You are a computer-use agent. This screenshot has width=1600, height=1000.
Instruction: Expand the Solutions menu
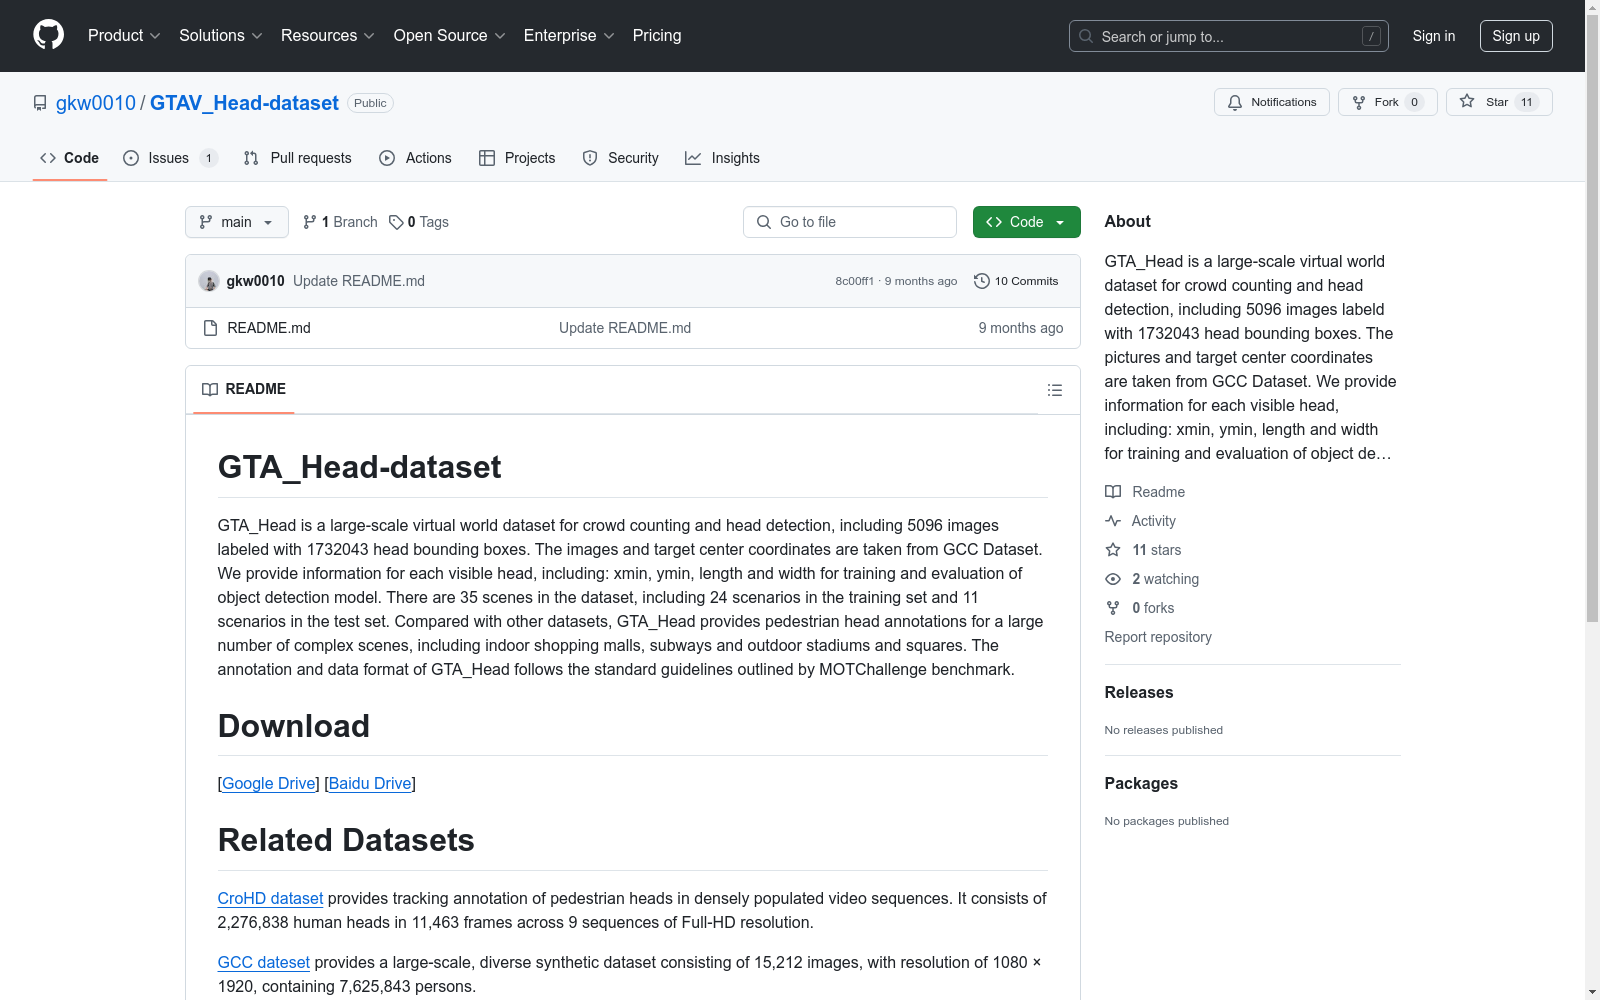(221, 36)
